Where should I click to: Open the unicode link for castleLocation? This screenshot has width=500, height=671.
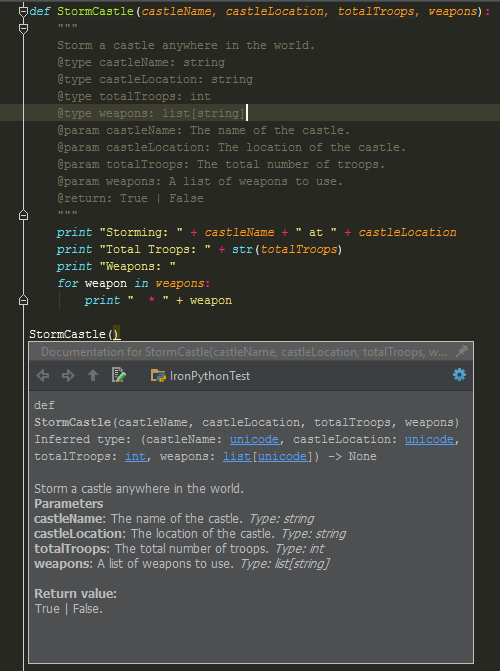(429, 439)
